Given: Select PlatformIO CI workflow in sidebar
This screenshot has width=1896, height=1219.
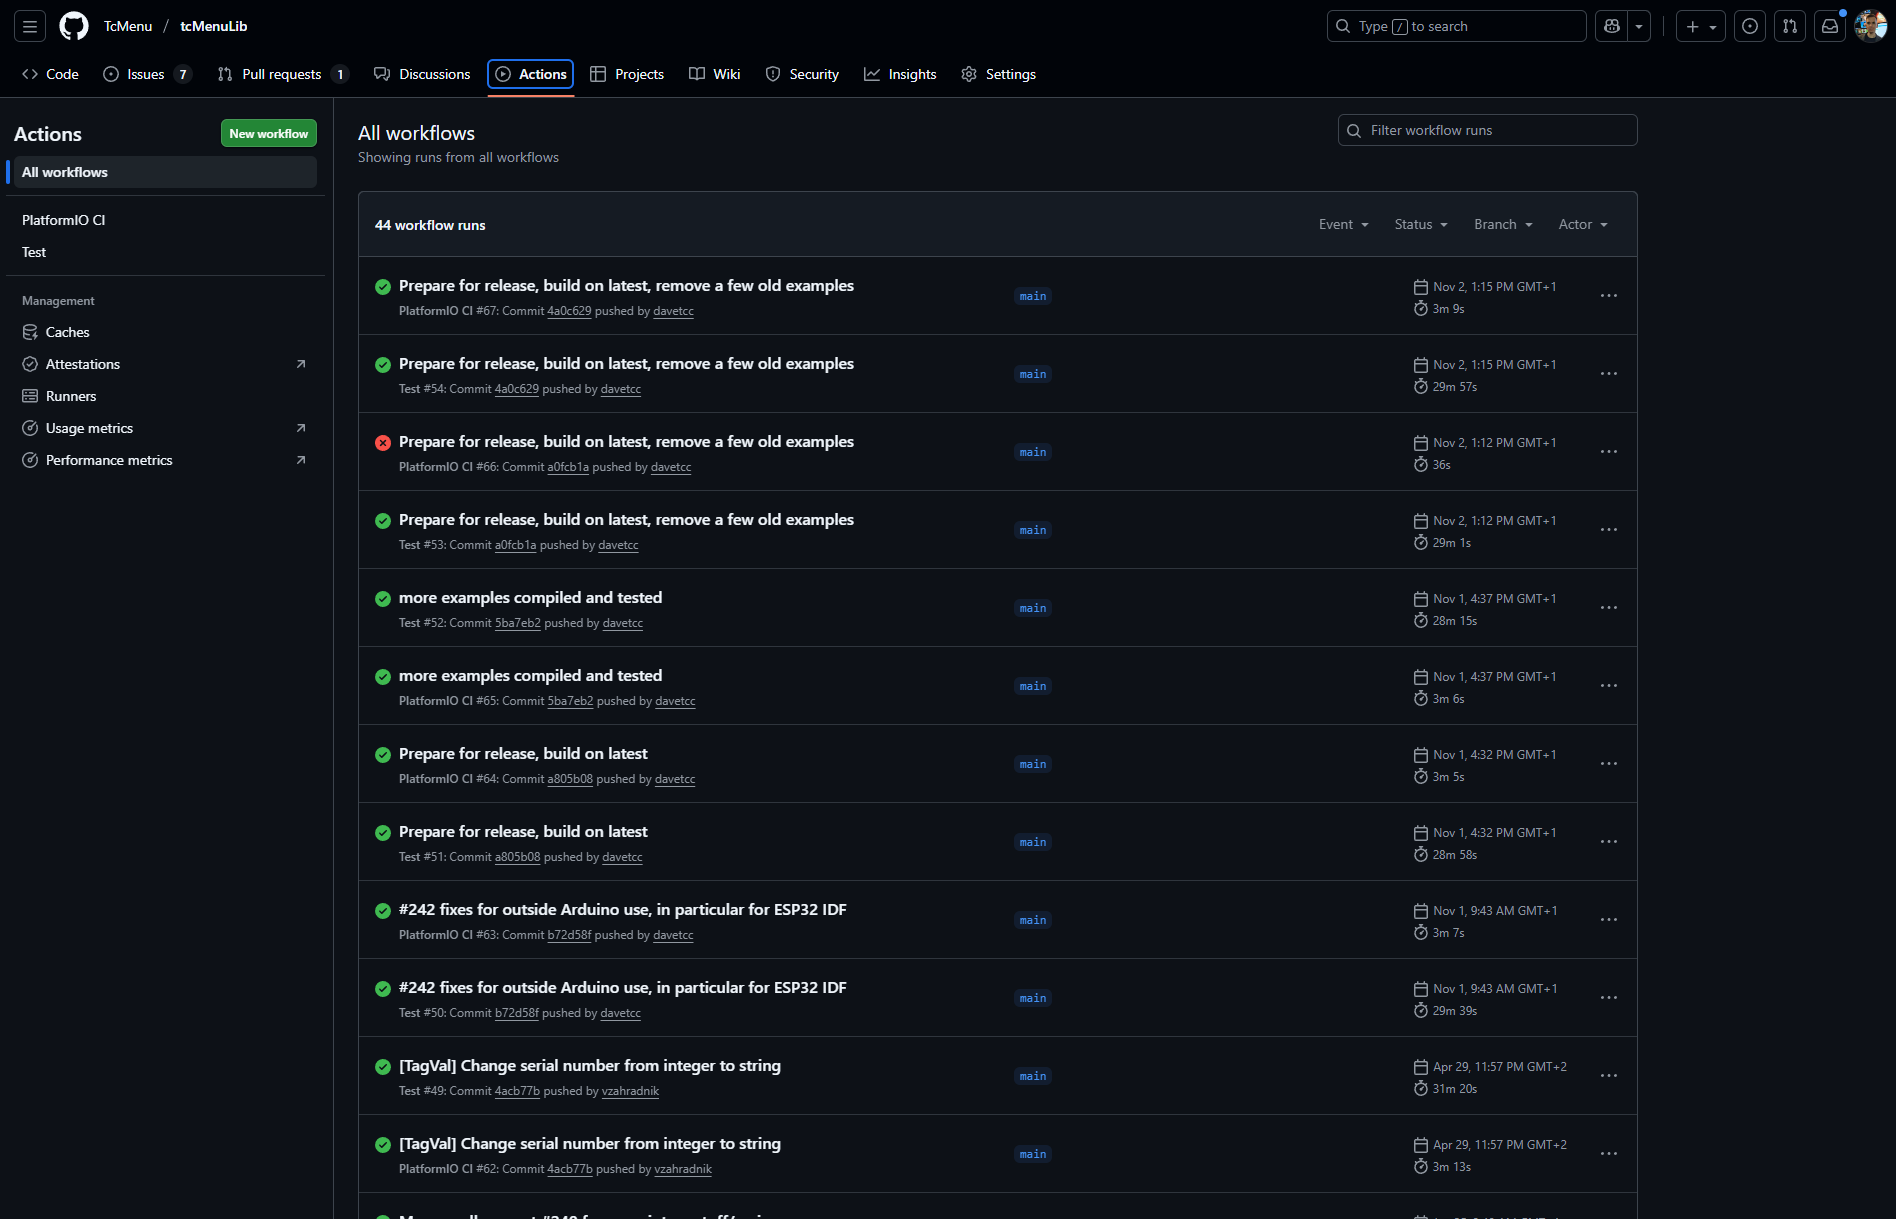Looking at the screenshot, I should [x=64, y=220].
